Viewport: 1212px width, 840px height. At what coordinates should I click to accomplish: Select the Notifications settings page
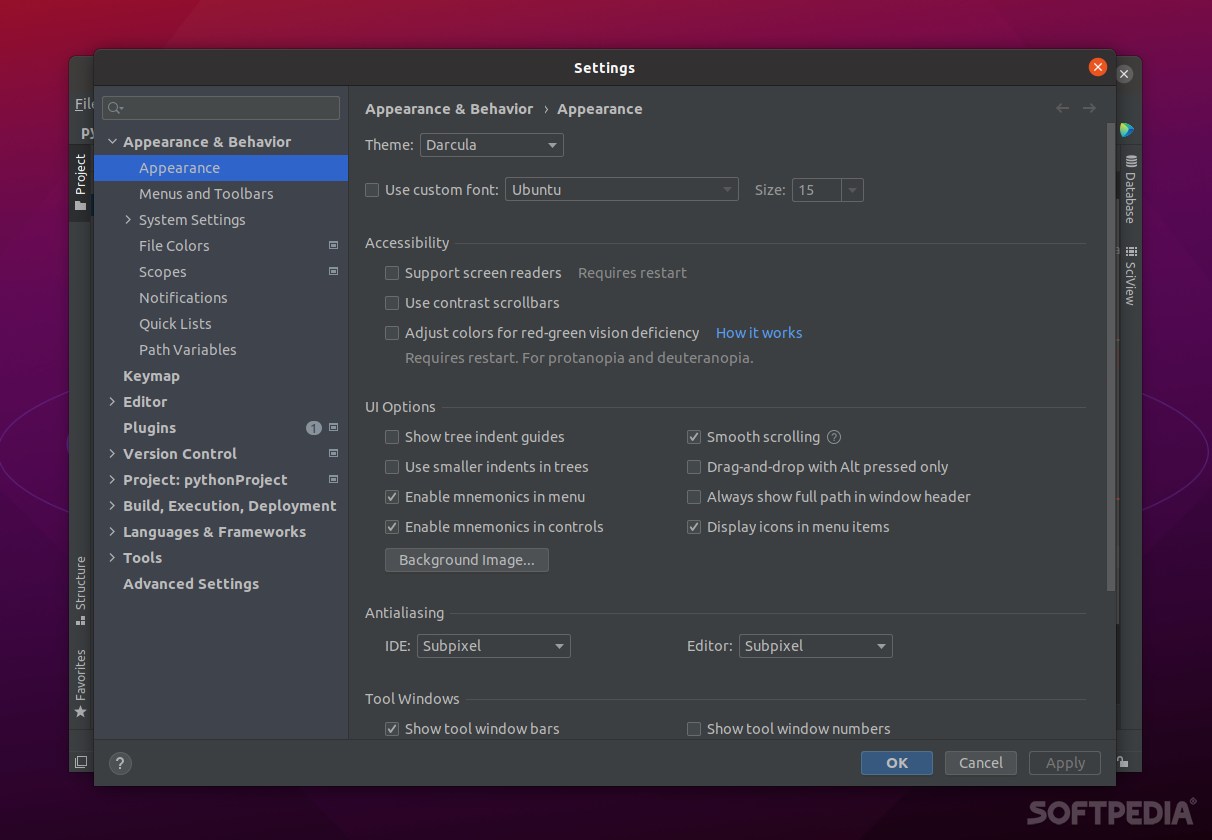click(x=183, y=298)
